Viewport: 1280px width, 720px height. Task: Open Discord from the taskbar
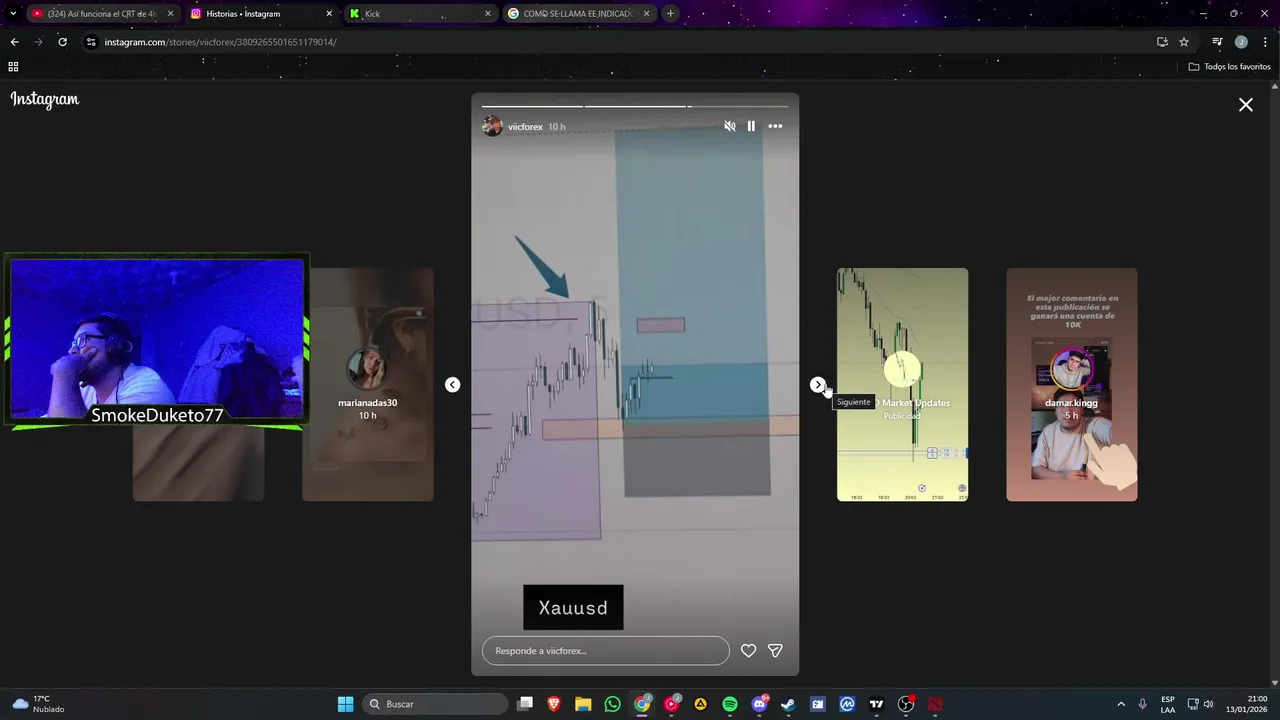(x=759, y=704)
